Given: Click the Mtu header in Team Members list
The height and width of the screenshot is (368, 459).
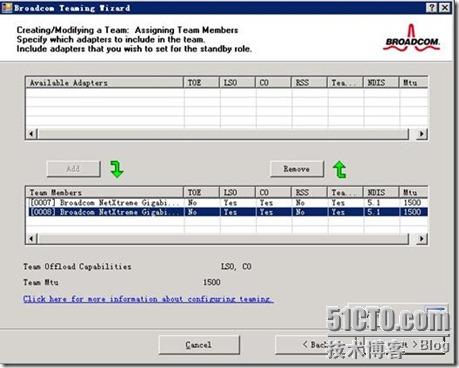Looking at the screenshot, I should pos(413,192).
